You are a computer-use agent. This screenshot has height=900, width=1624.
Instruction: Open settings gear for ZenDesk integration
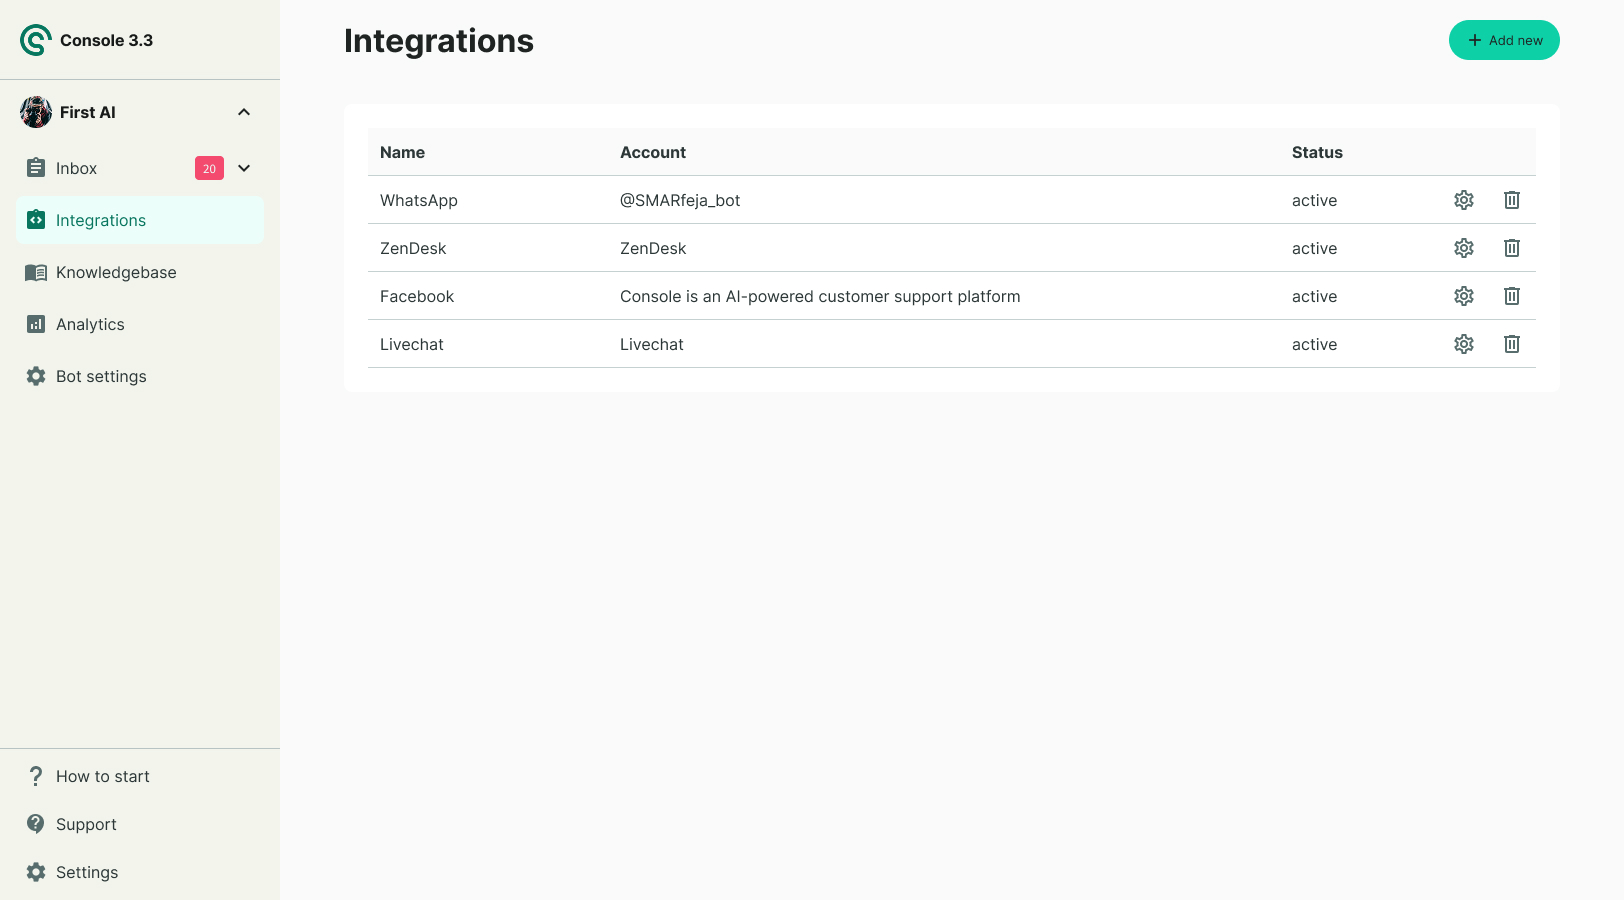click(x=1464, y=248)
